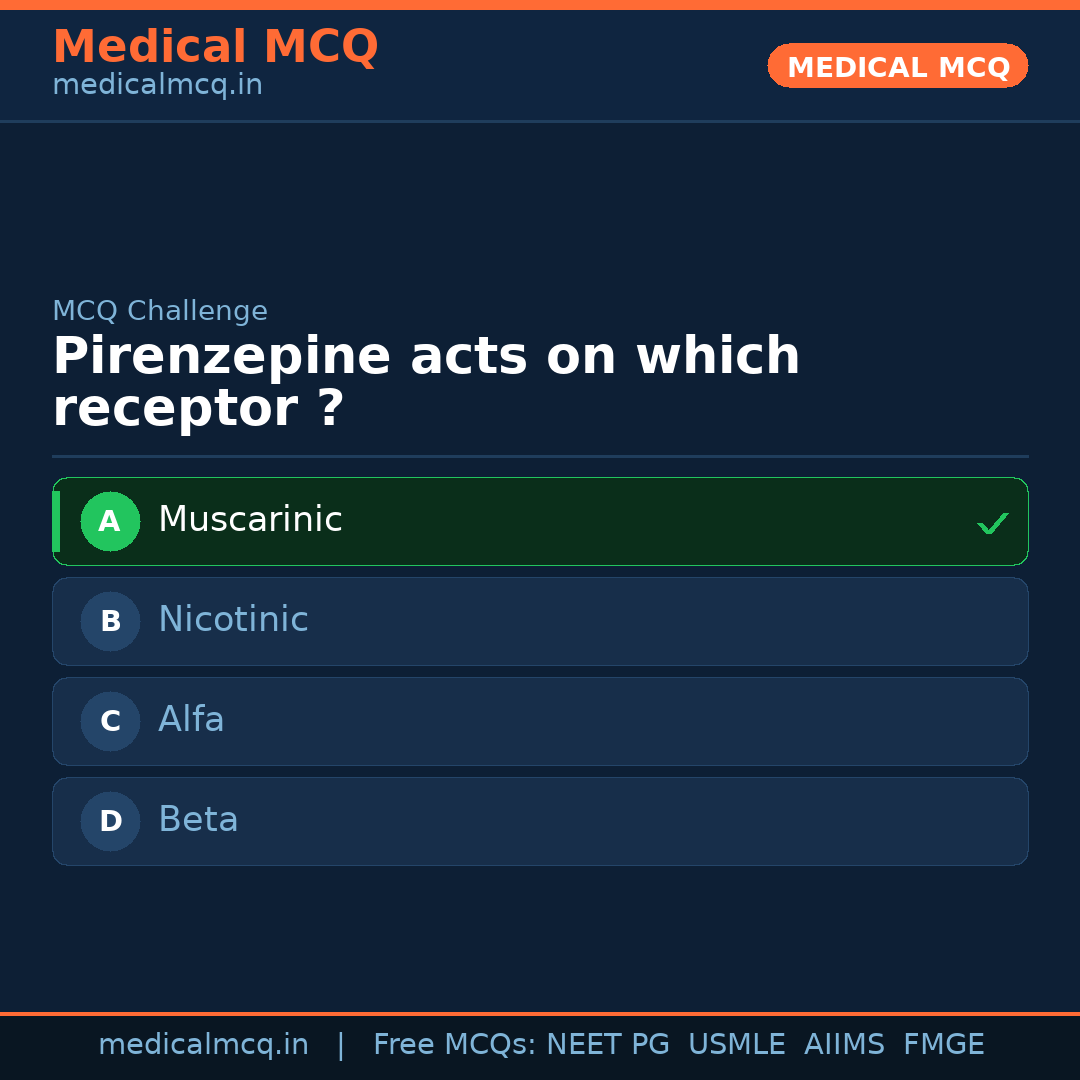Choose the Alfa answer option
The width and height of the screenshot is (1080, 1080).
click(x=191, y=720)
